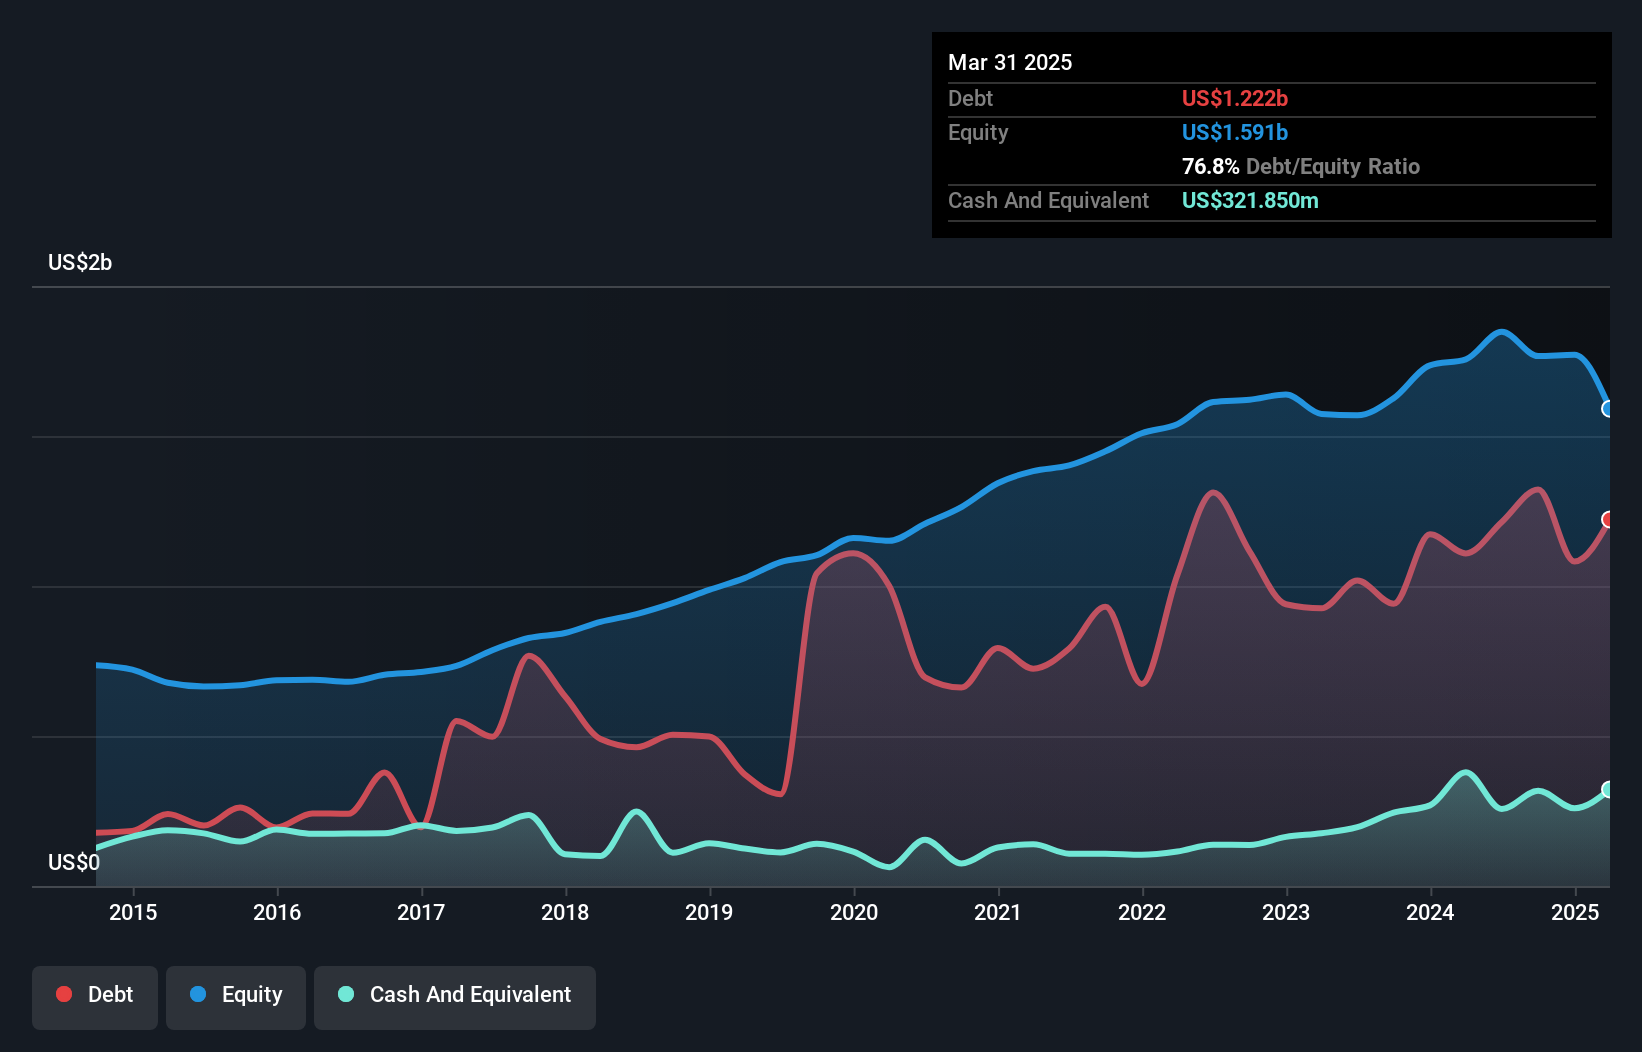
Task: Click the 76.8% Debt/Equity Ratio text
Action: (1300, 167)
